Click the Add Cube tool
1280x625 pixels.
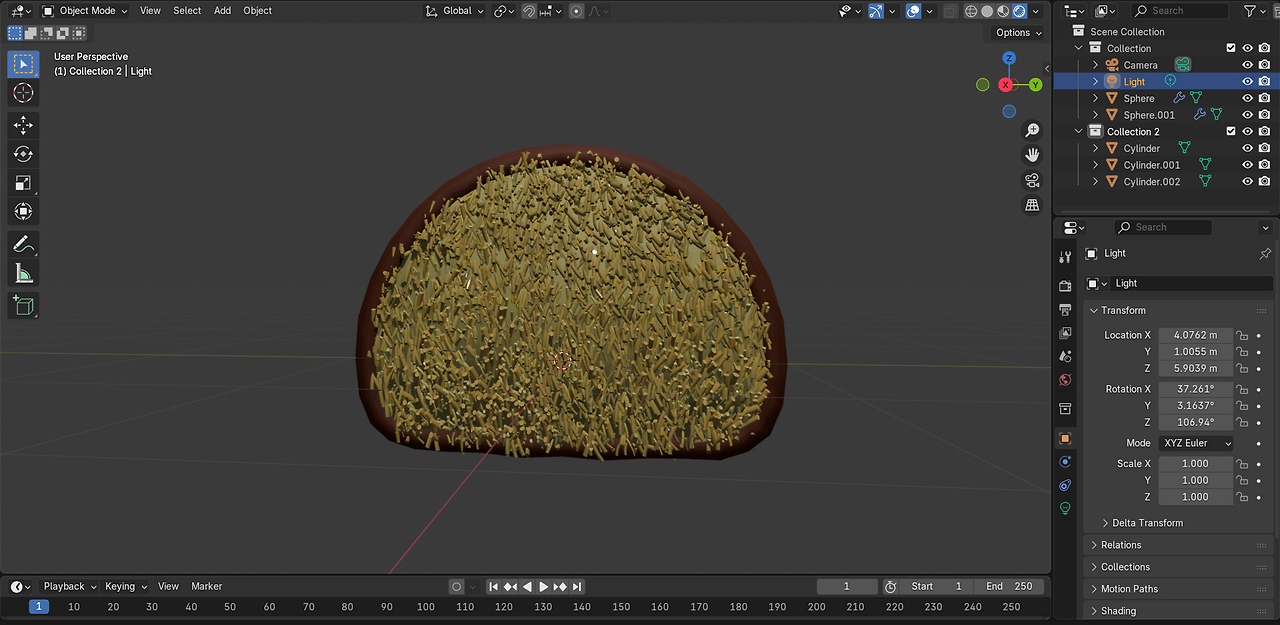(23, 305)
